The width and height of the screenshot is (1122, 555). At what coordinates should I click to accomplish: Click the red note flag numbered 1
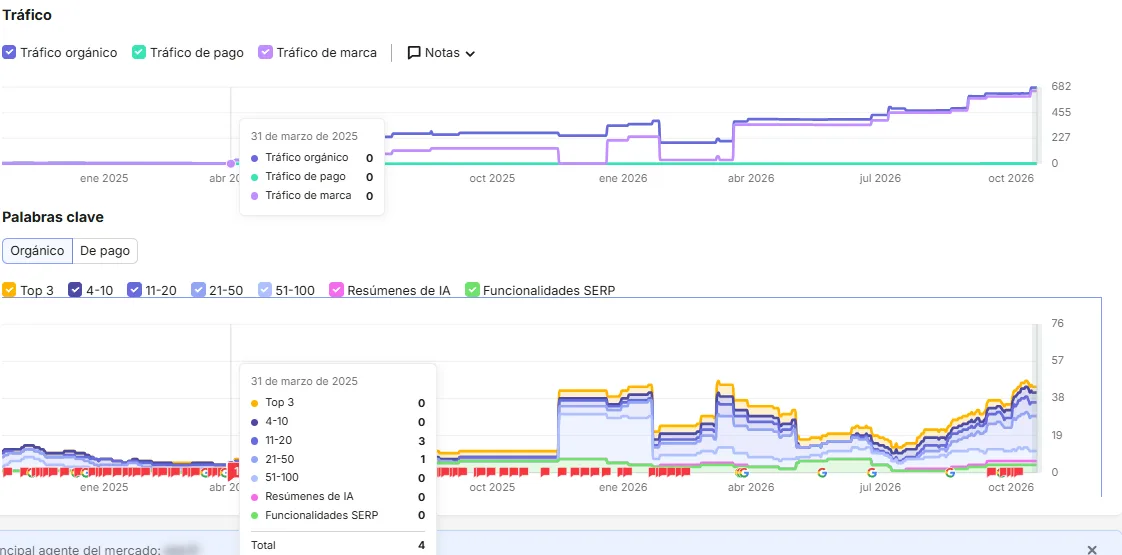coord(233,471)
